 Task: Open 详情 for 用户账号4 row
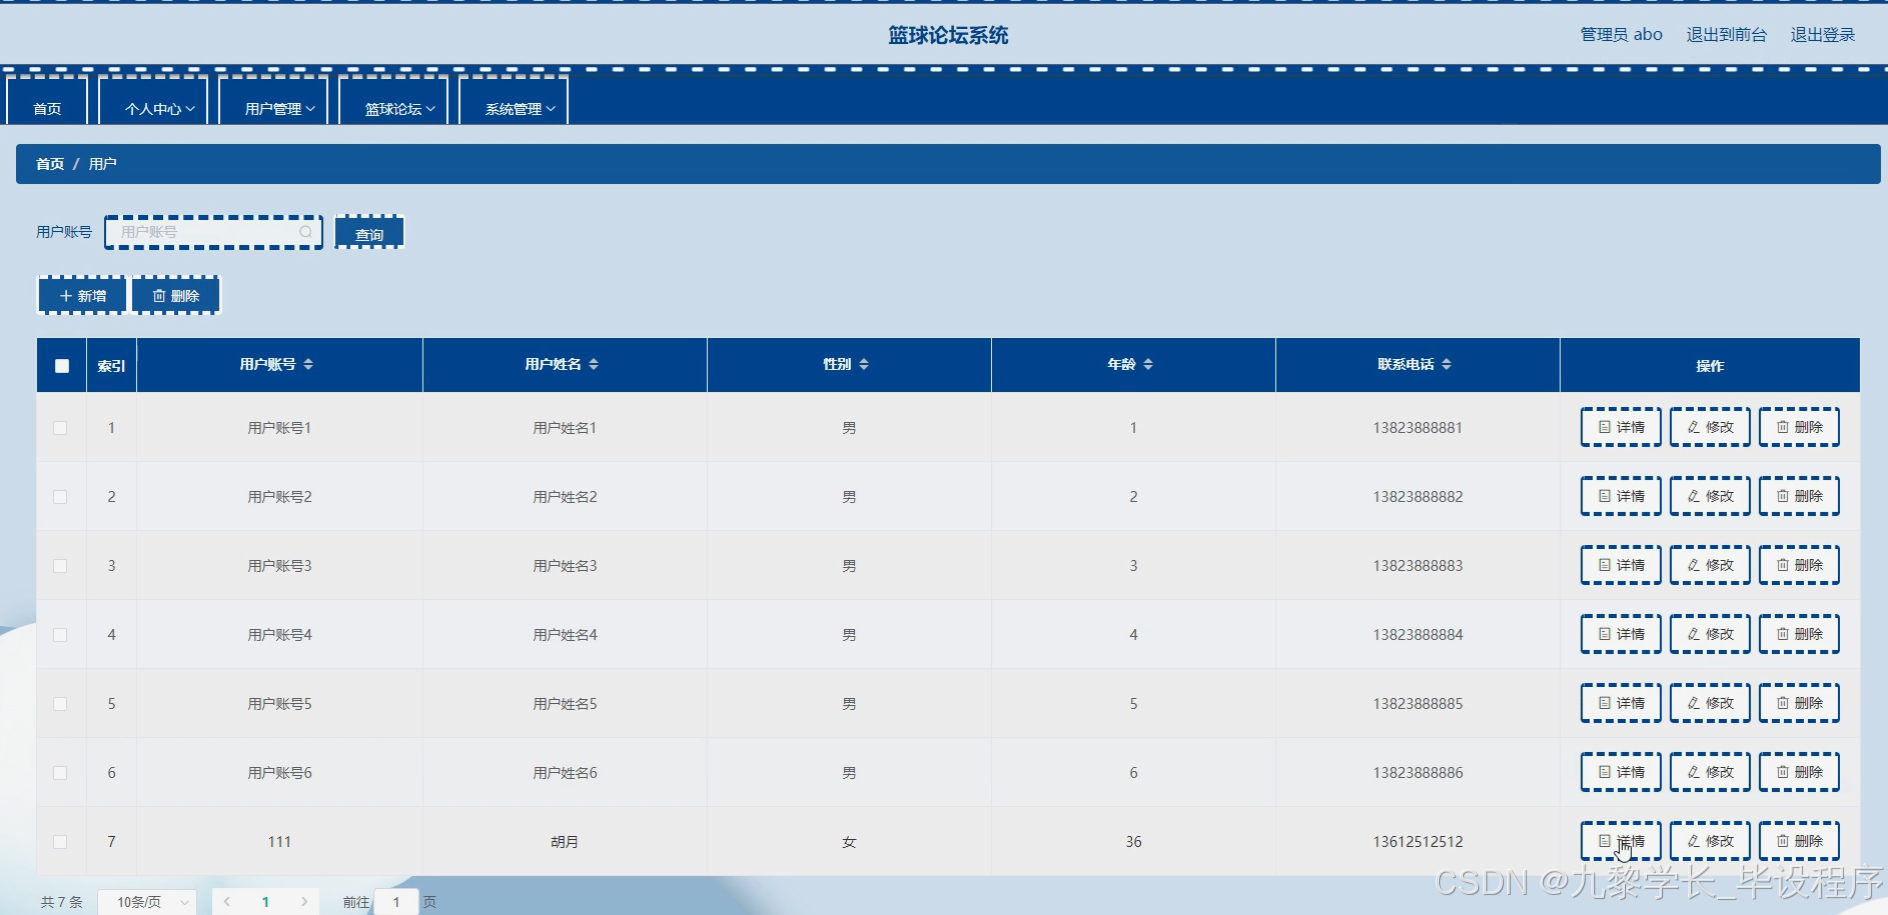pos(1621,634)
